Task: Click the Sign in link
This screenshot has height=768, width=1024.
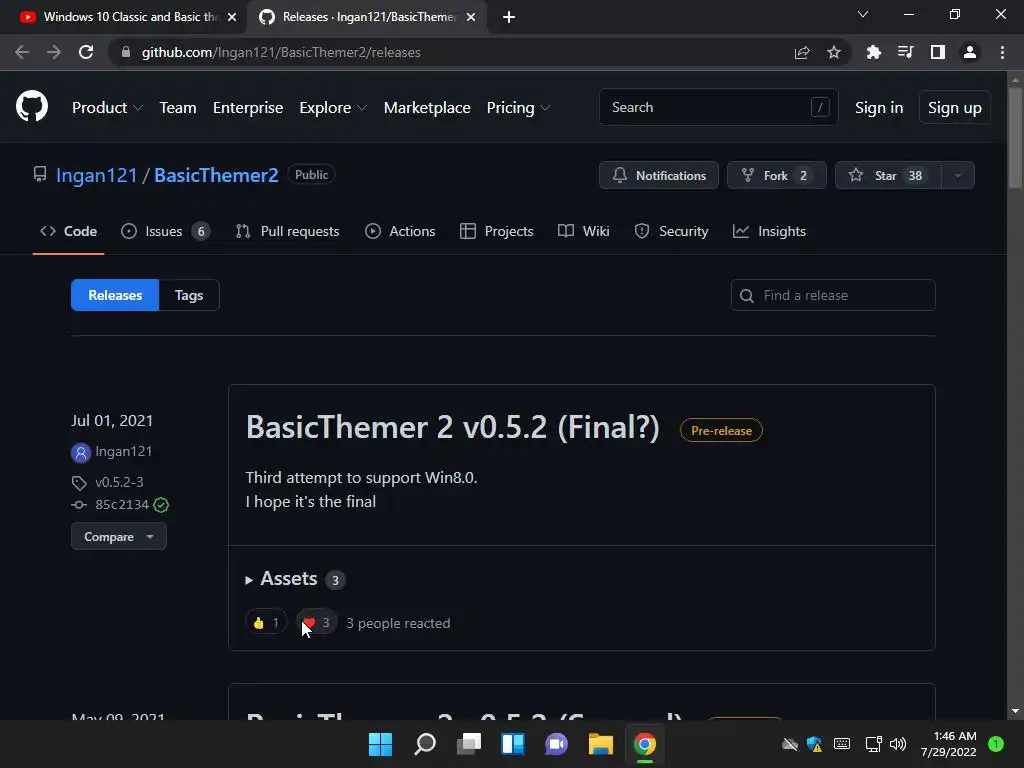Action: tap(879, 108)
